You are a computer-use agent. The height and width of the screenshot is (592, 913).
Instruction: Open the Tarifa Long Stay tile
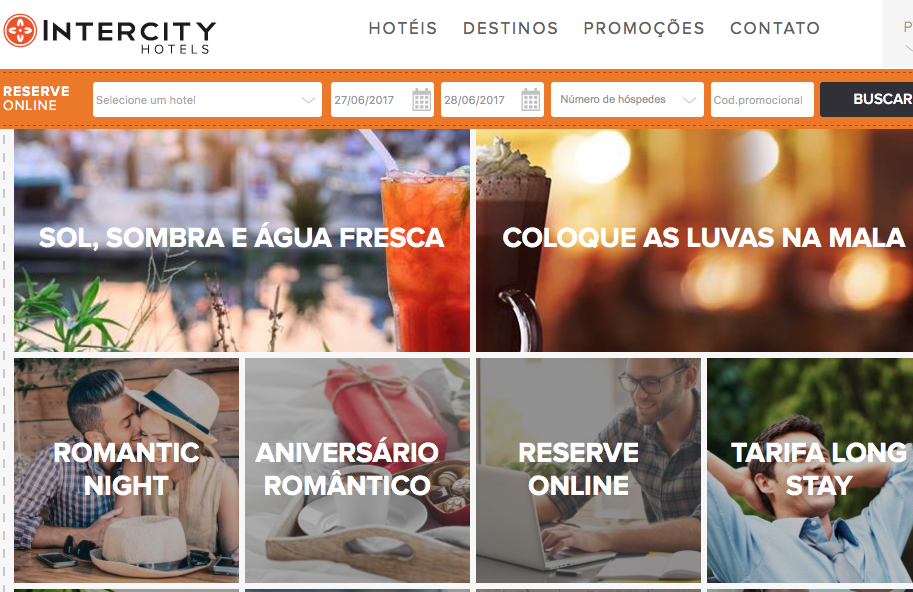[x=810, y=470]
